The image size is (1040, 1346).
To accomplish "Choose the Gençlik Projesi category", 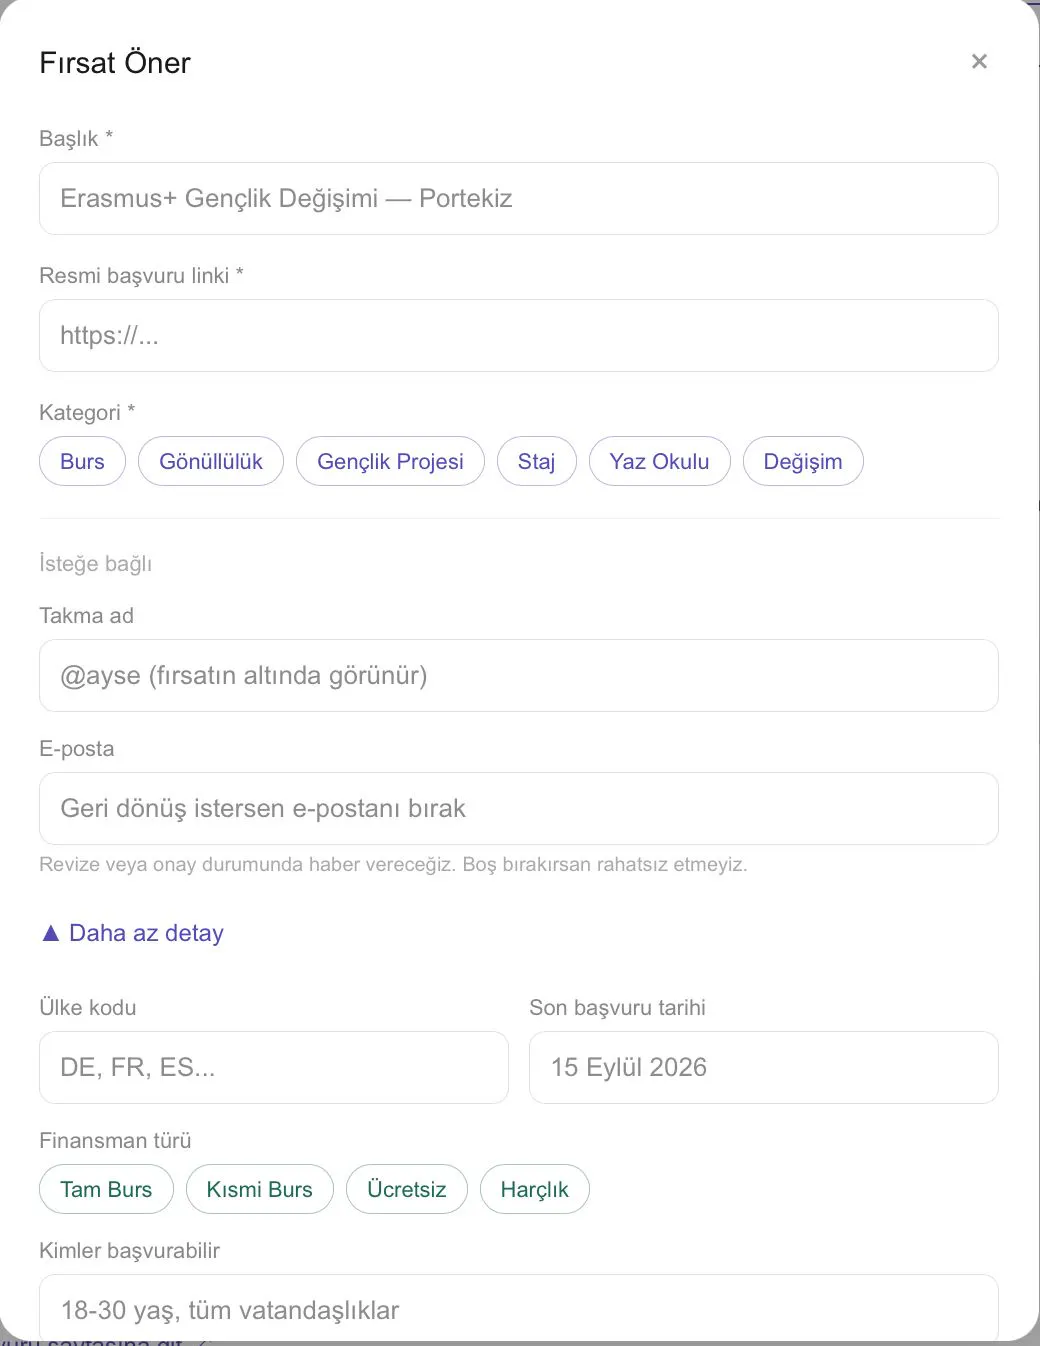I will pyautogui.click(x=390, y=461).
